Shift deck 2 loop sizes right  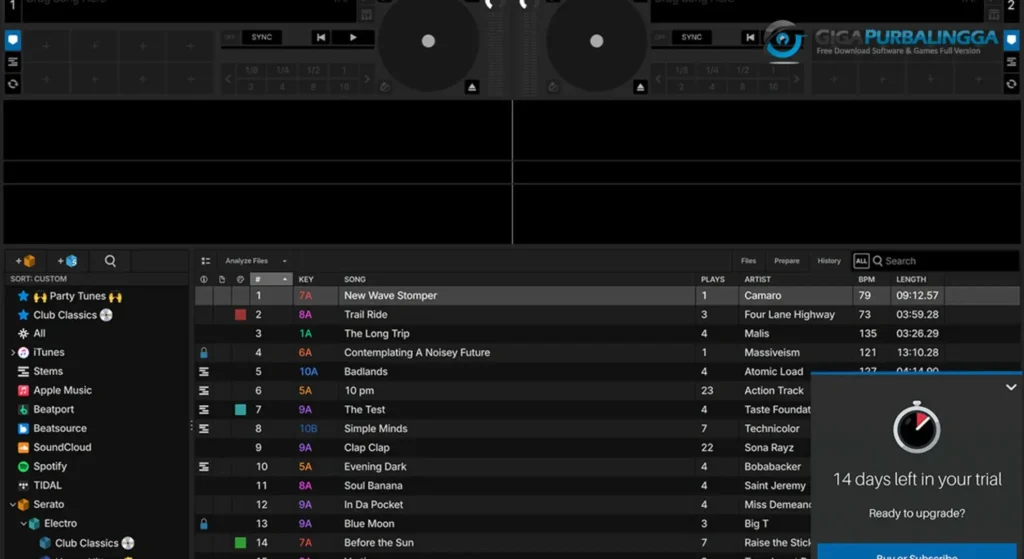(x=797, y=78)
